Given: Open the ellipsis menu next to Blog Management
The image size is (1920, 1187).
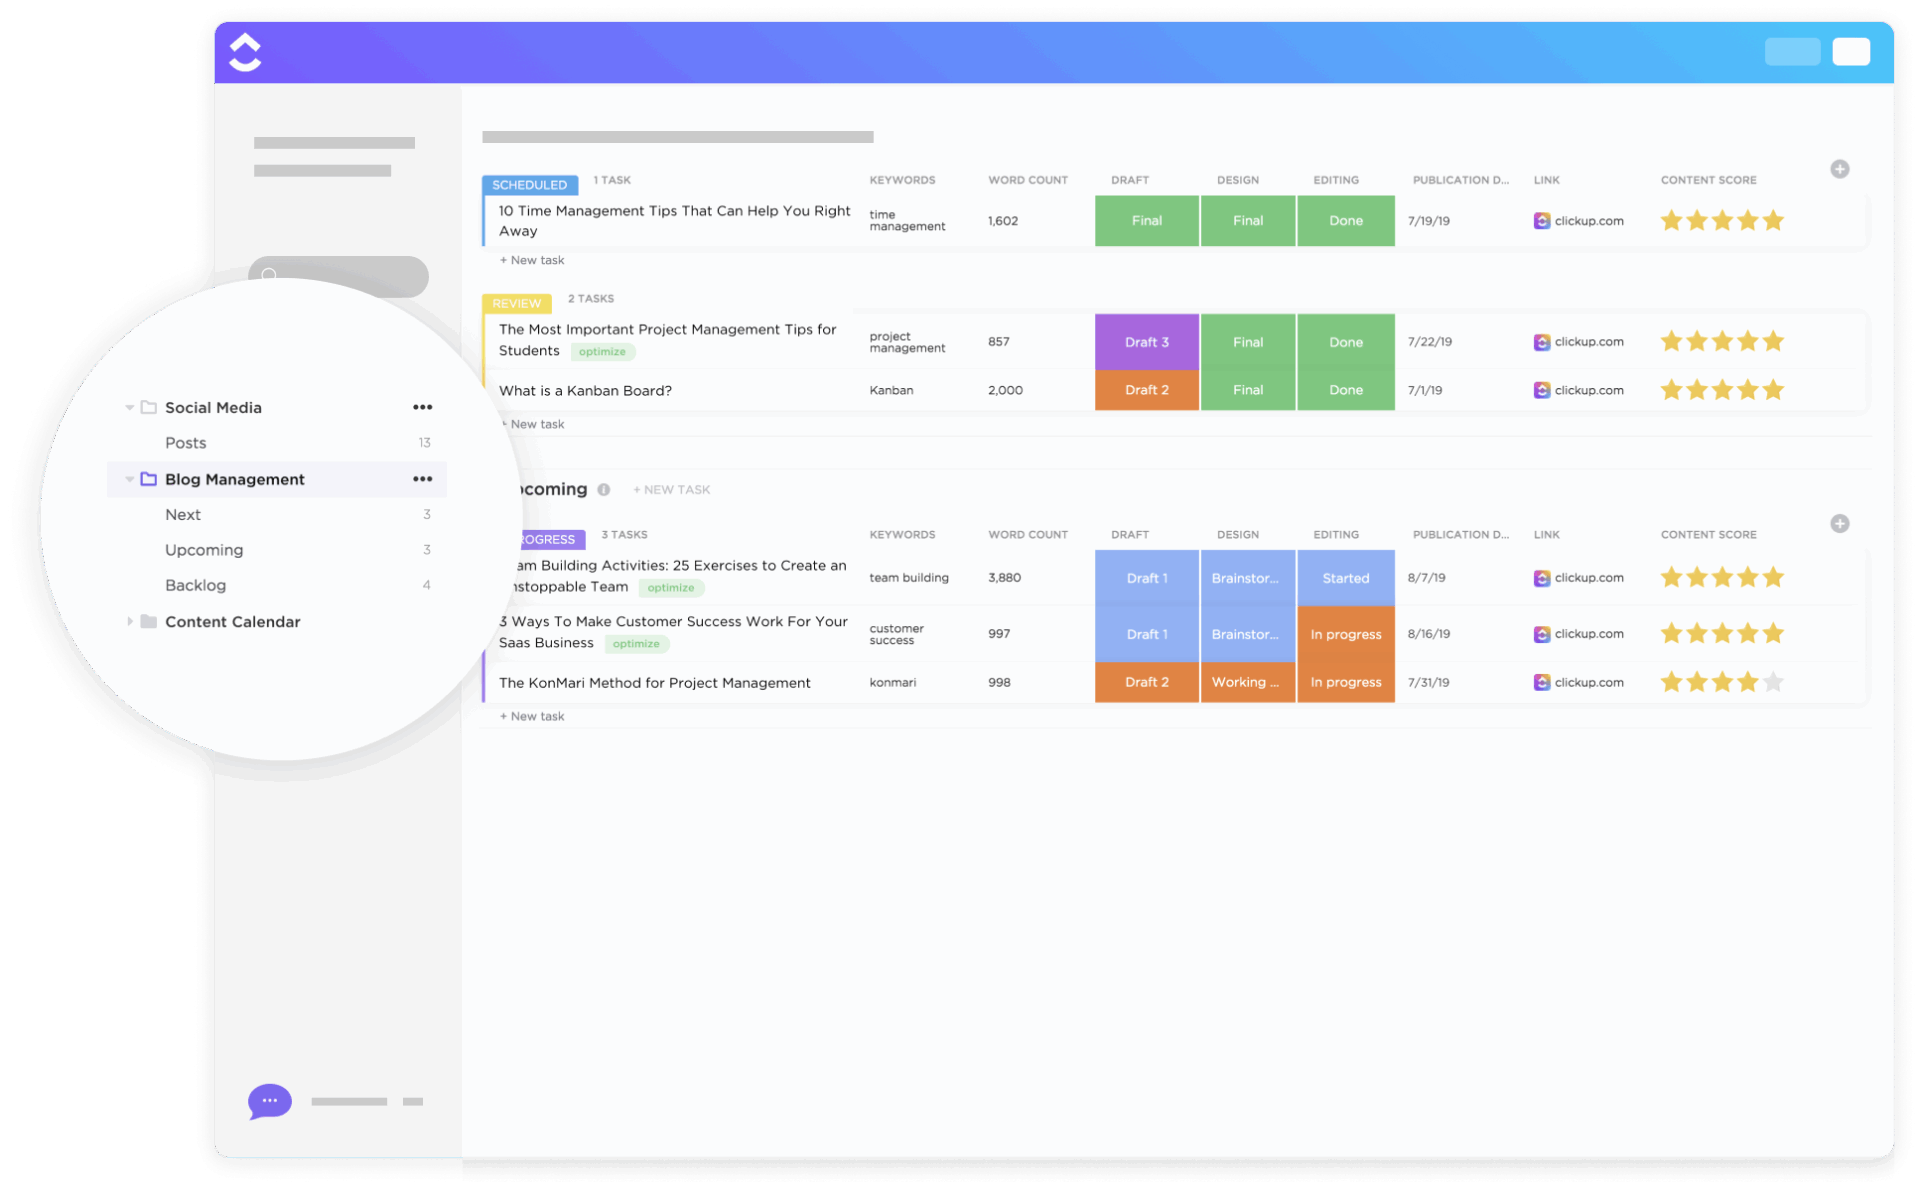Looking at the screenshot, I should (x=422, y=479).
